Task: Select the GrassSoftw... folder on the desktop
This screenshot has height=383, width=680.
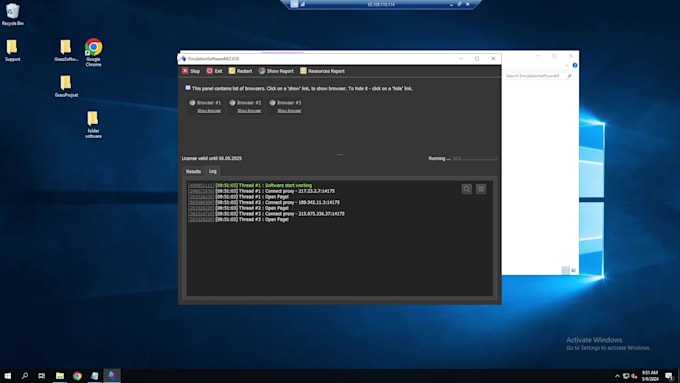Action: tap(66, 50)
